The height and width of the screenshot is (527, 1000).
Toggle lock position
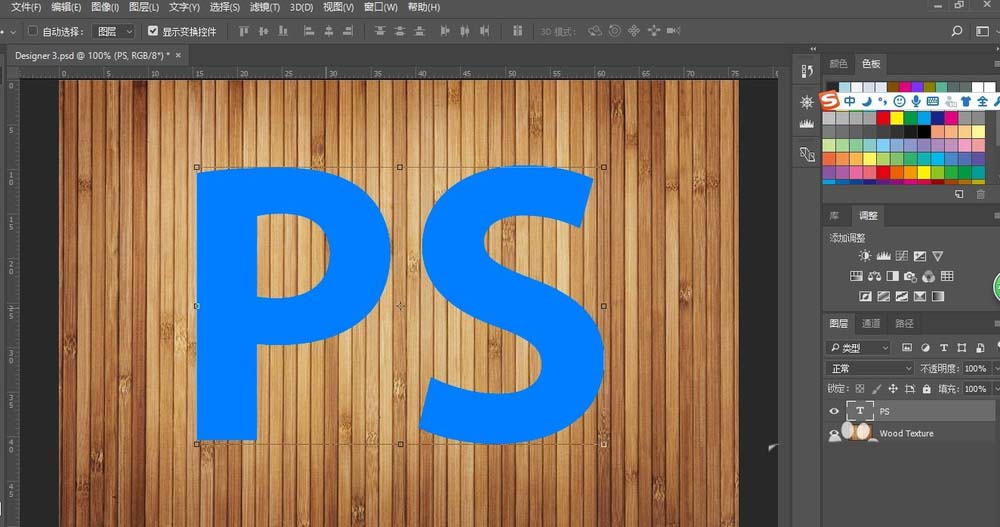point(893,389)
